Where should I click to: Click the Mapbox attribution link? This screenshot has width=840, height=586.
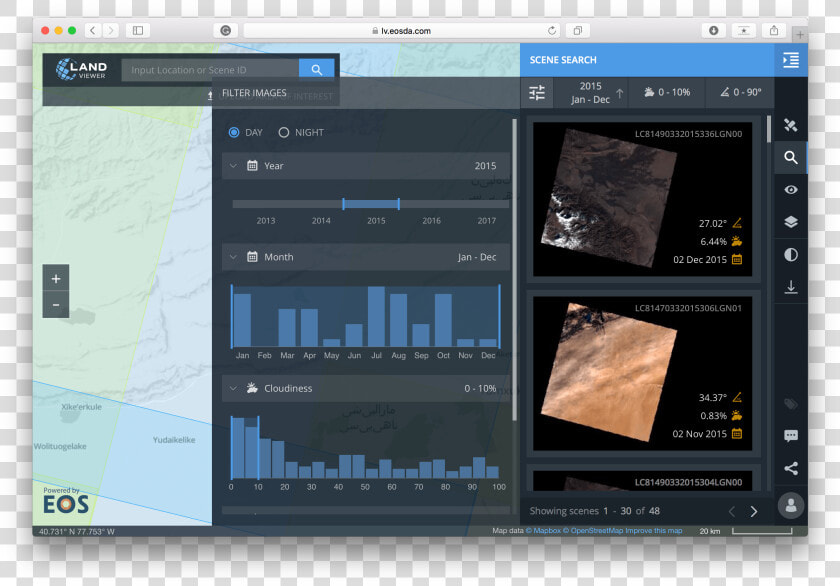543,531
